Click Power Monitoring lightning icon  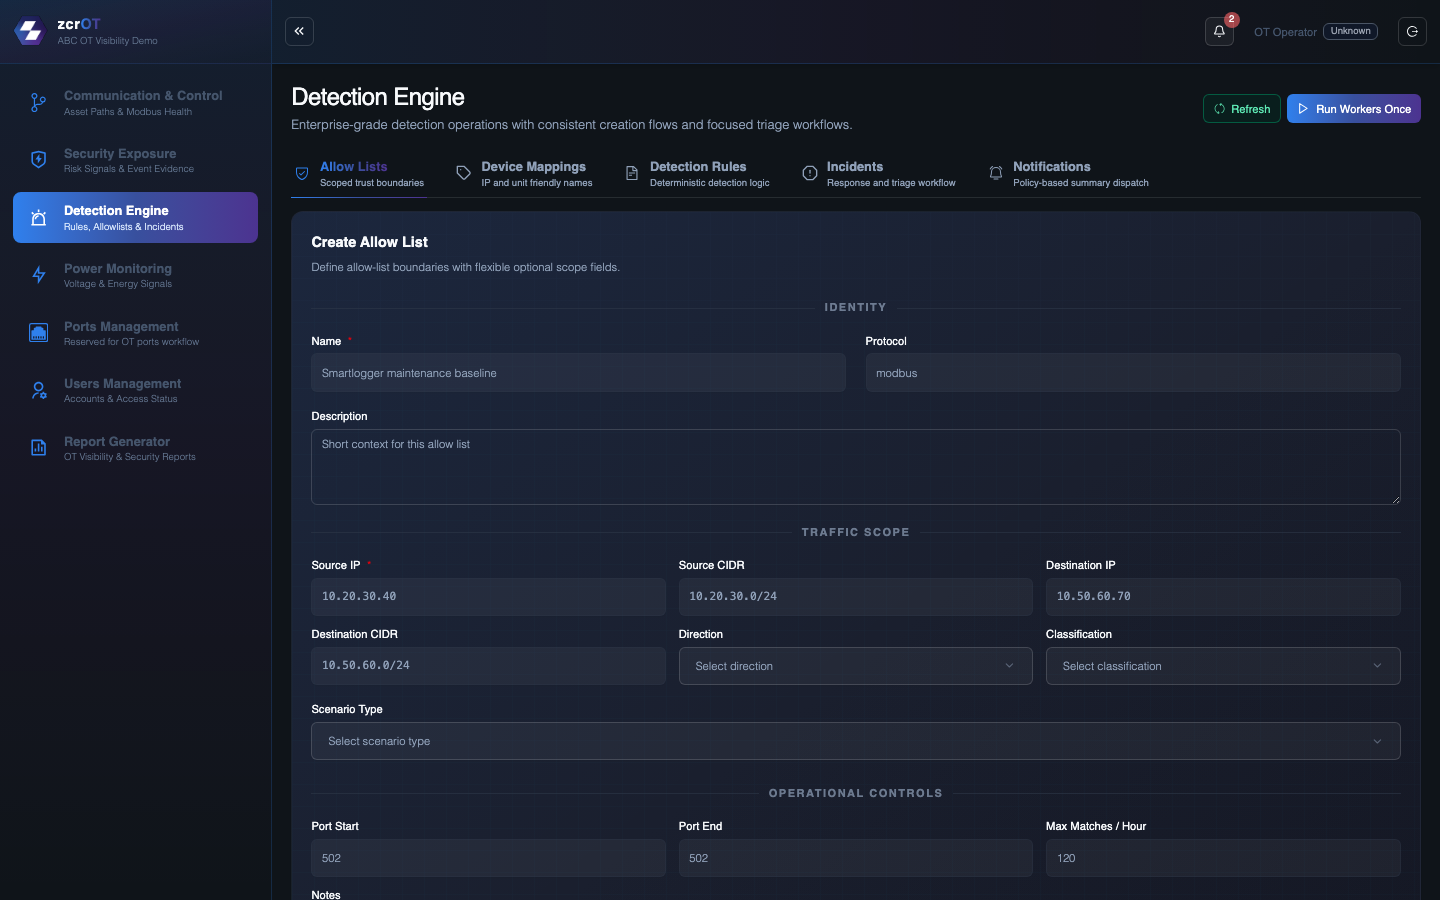pos(38,275)
